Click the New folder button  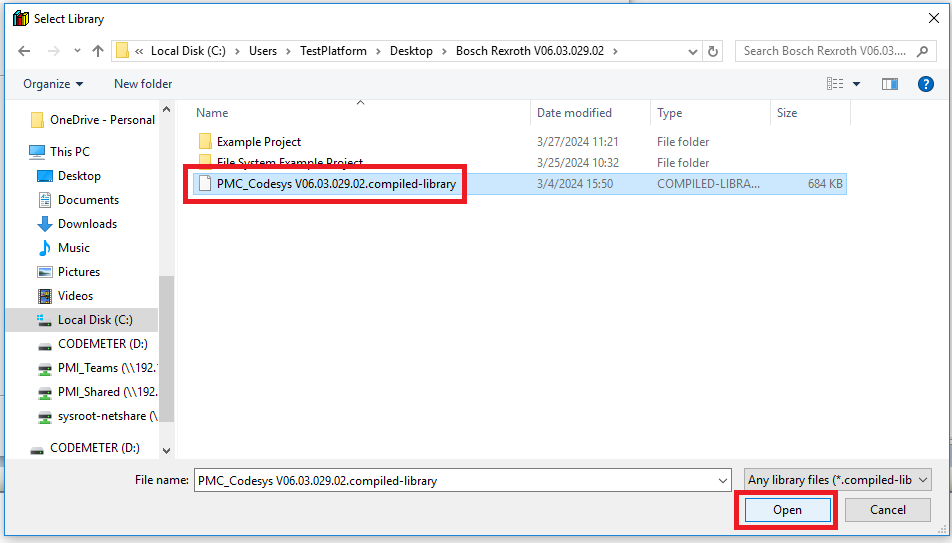point(143,84)
